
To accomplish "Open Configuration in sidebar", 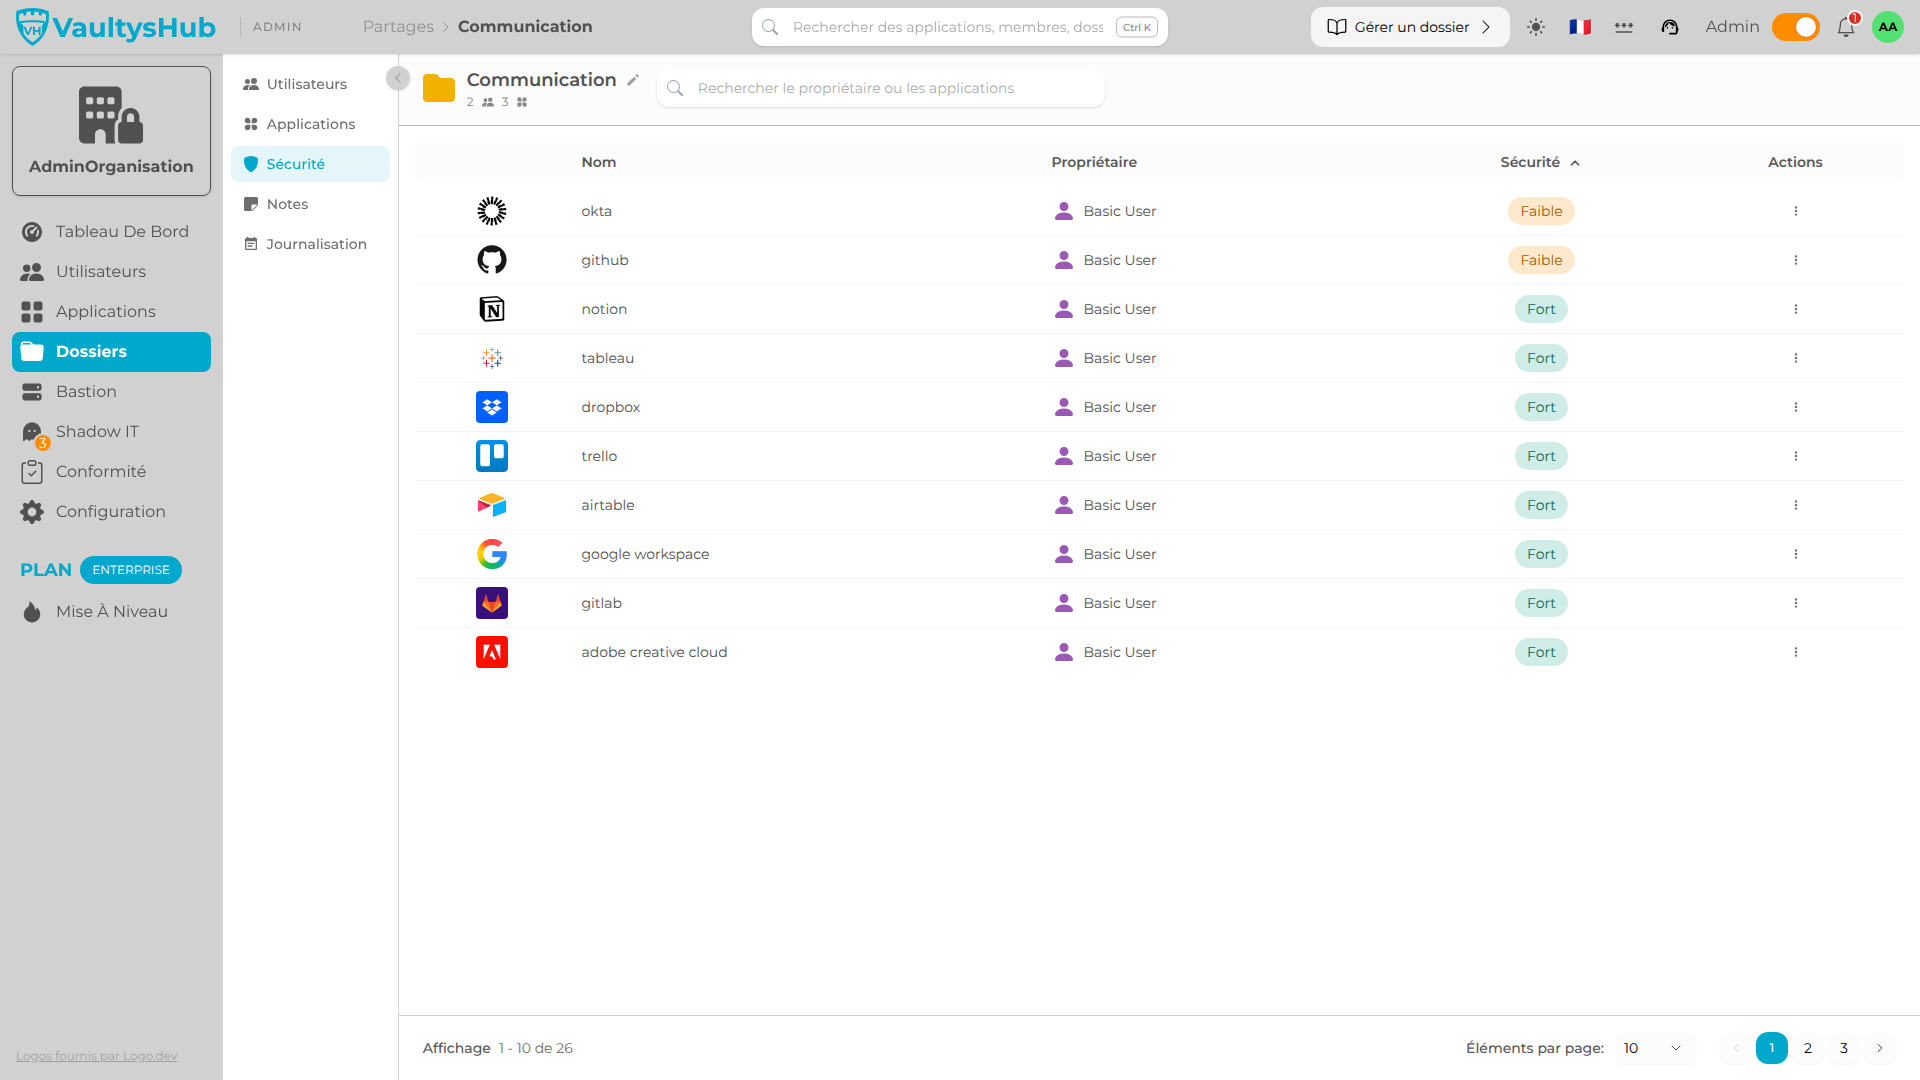I will point(111,512).
